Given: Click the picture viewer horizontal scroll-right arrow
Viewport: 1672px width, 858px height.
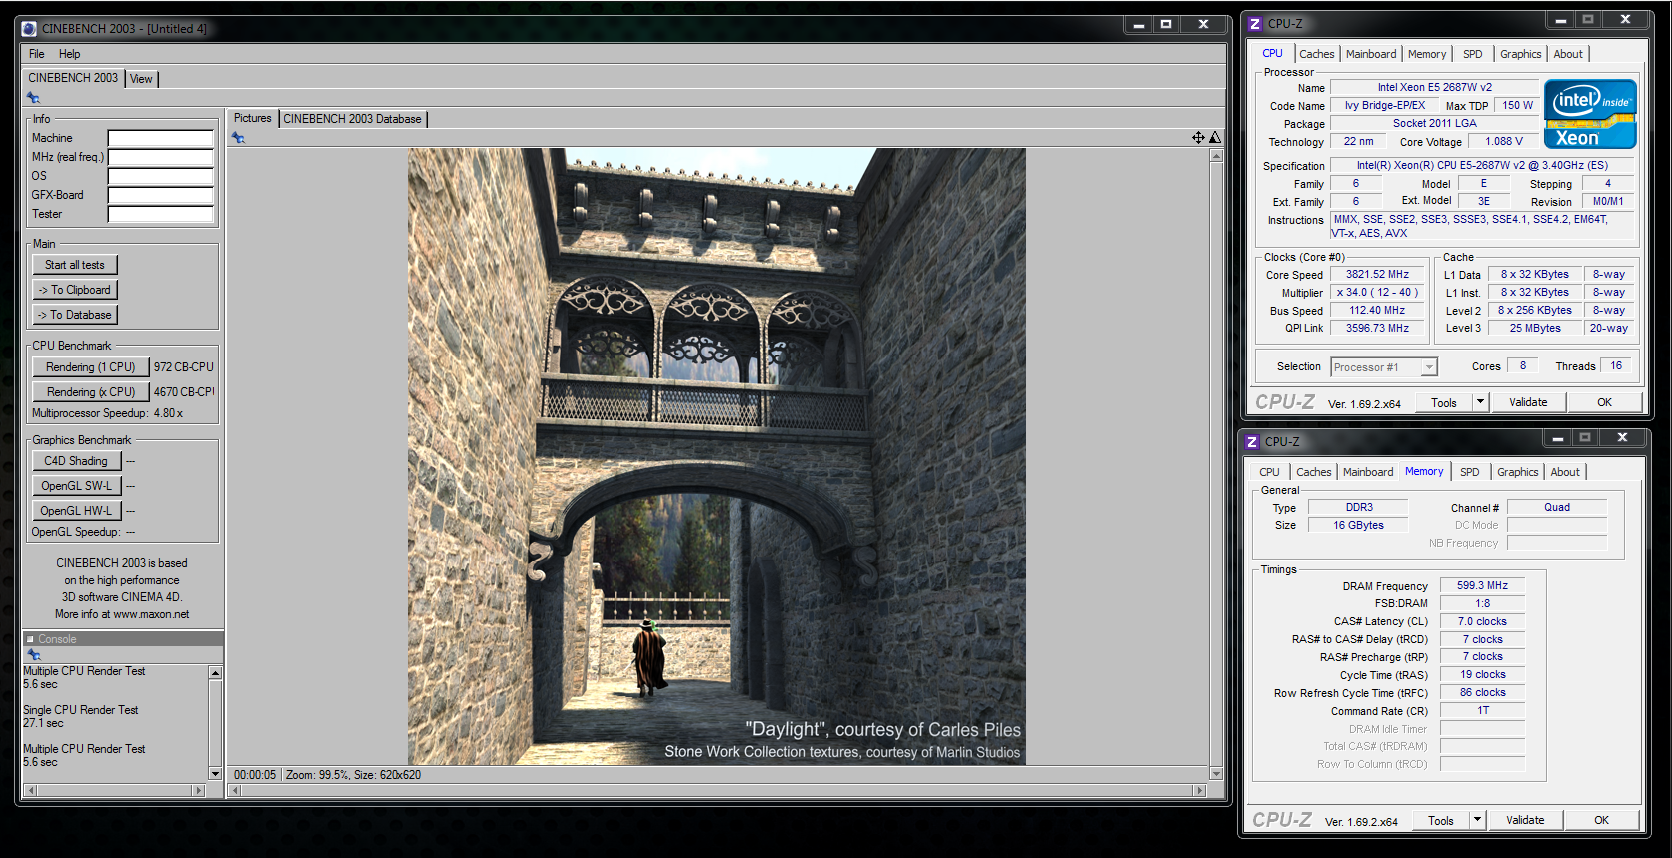Looking at the screenshot, I should [x=1200, y=790].
